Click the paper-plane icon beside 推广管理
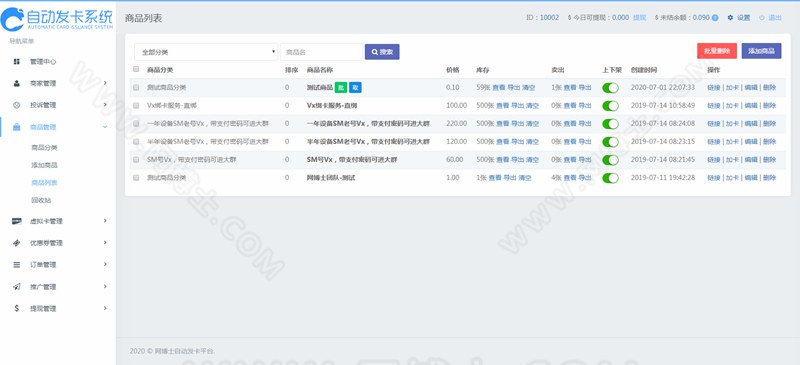This screenshot has height=365, width=800. (x=17, y=286)
